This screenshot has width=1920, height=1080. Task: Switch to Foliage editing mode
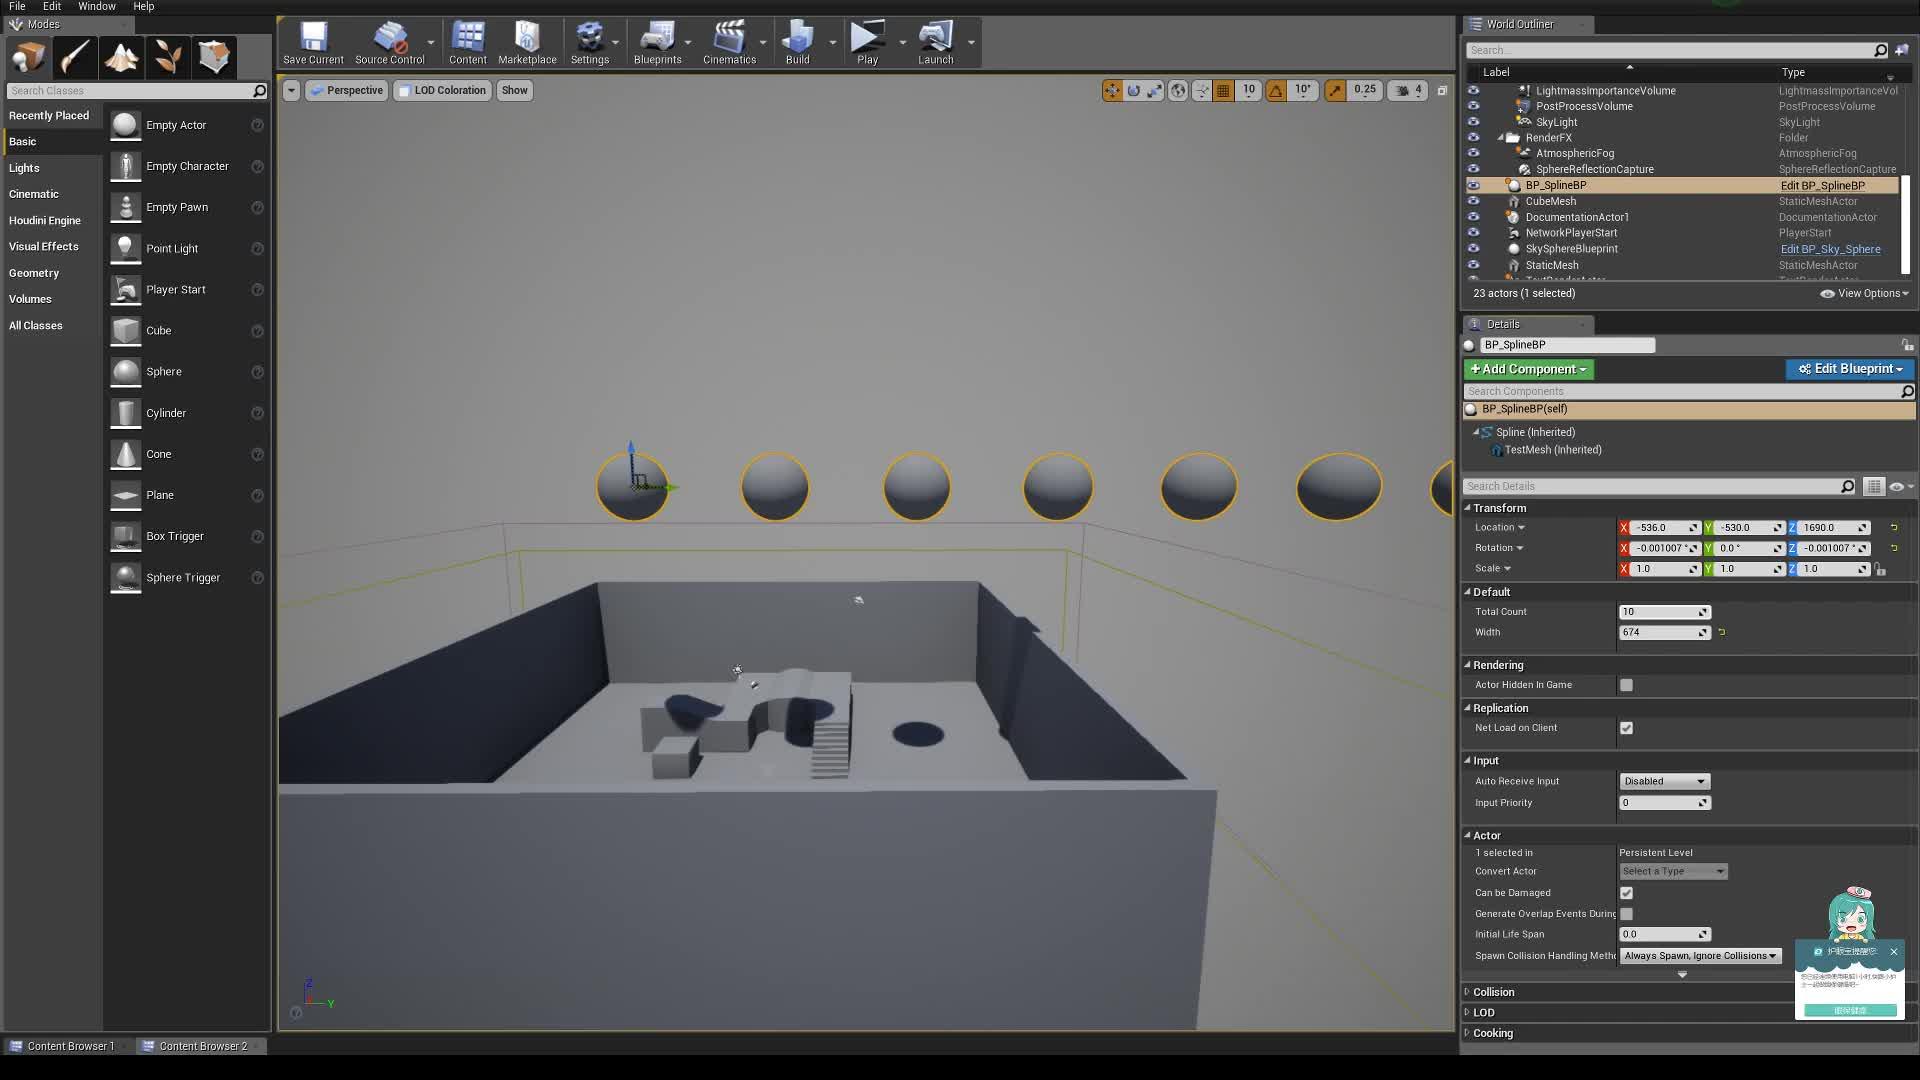coord(167,57)
